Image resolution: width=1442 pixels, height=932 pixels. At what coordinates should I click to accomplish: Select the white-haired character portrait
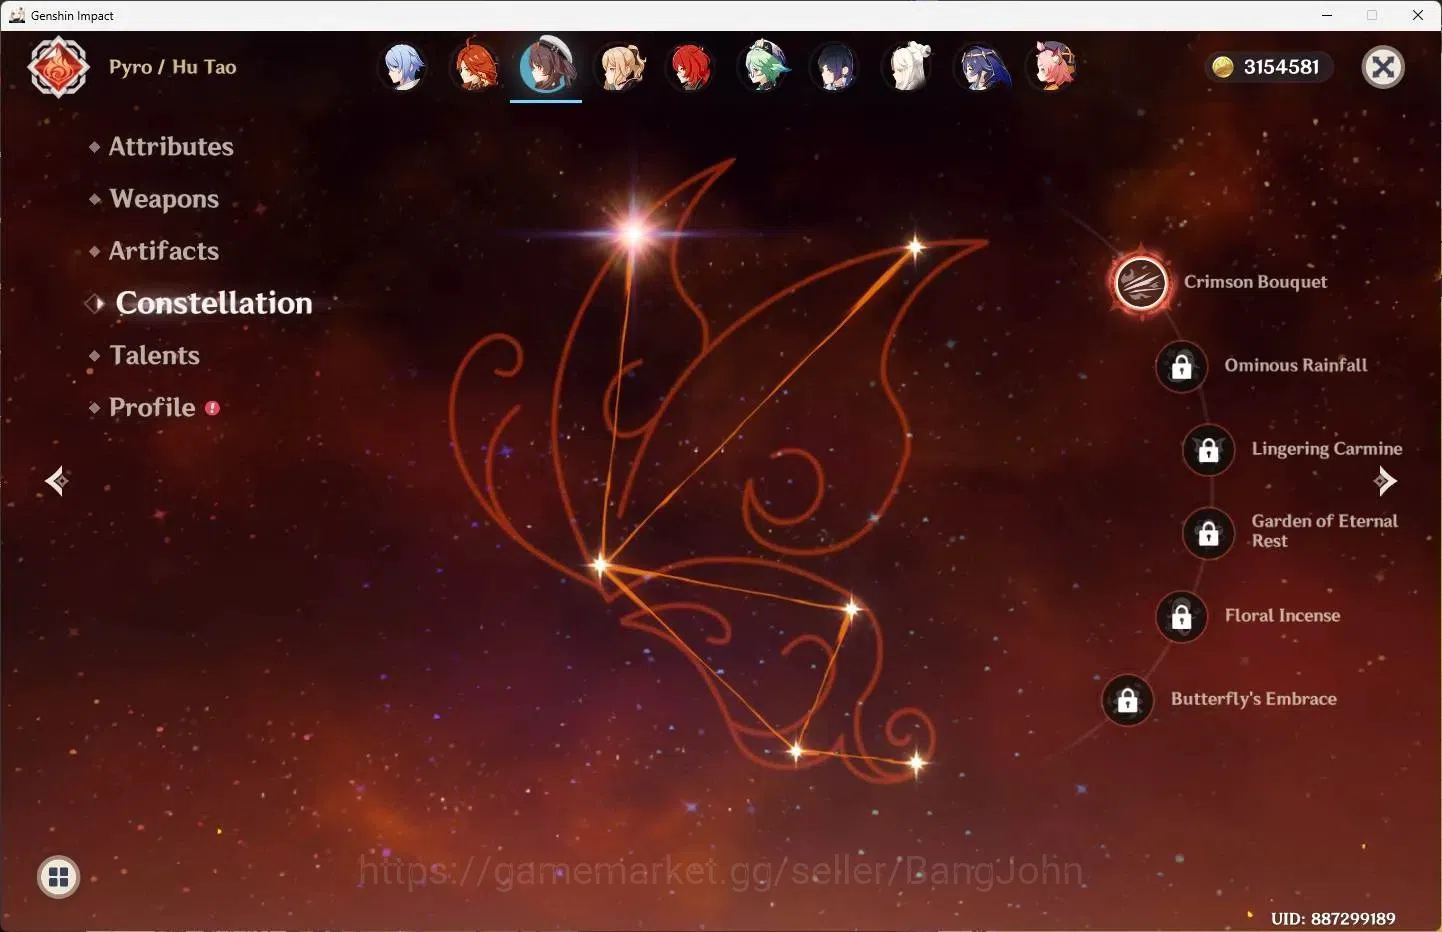tap(909, 67)
